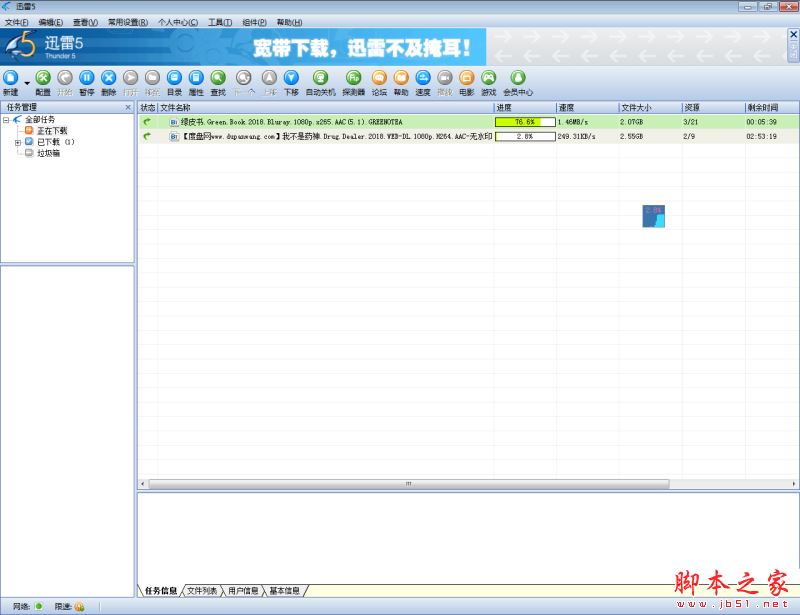
Task: Select 垃圾箱 in task tree
Action: pyautogui.click(x=48, y=153)
